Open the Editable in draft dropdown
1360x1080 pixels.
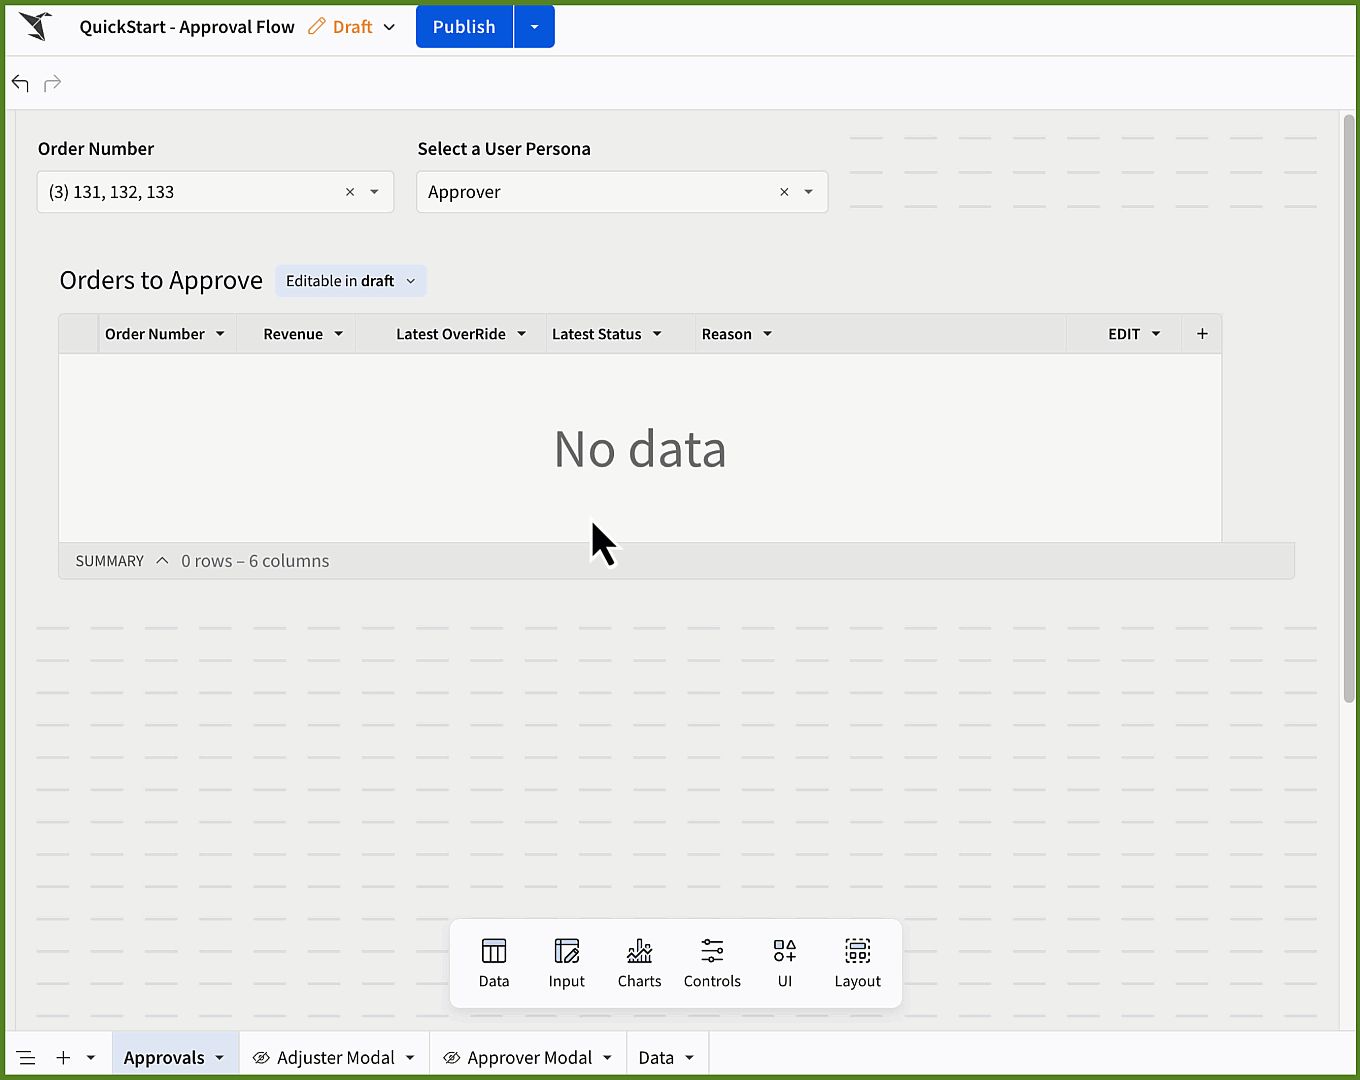pos(351,281)
